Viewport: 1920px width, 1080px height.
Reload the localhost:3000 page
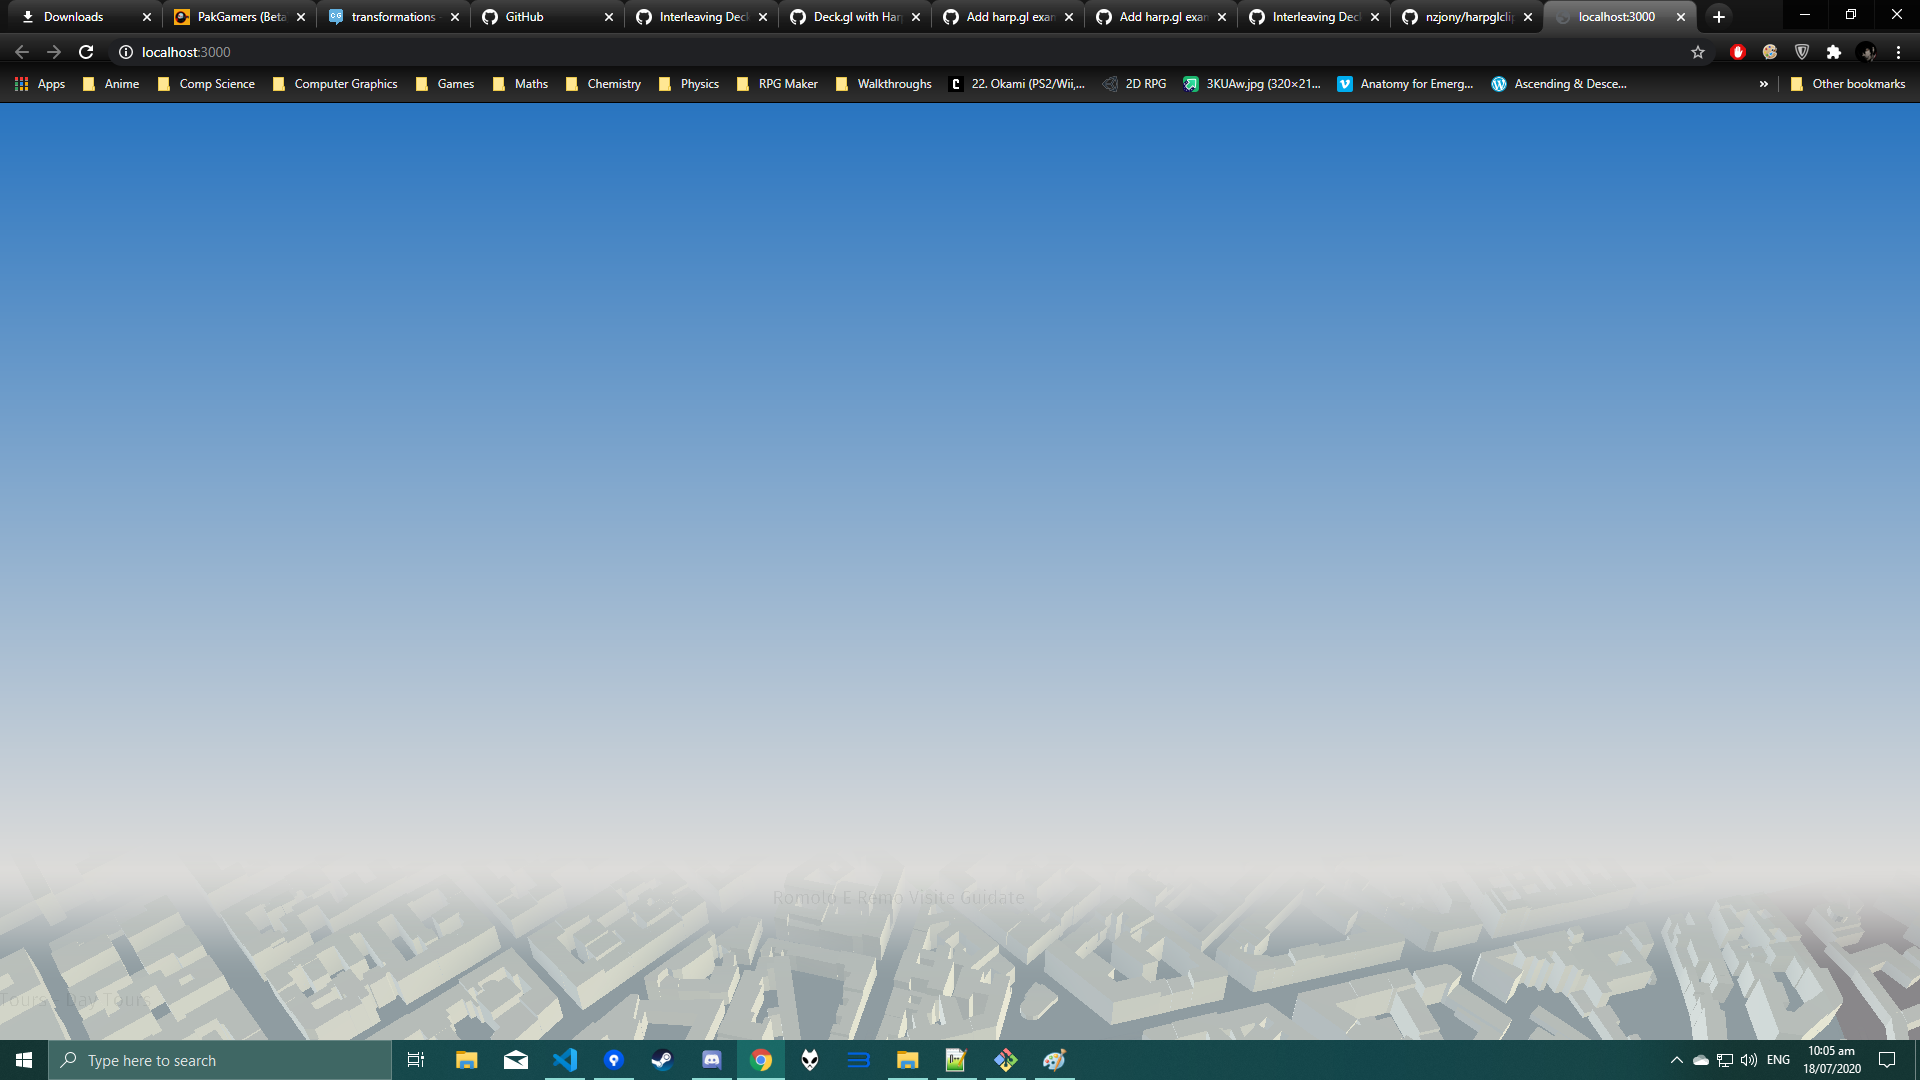(86, 52)
